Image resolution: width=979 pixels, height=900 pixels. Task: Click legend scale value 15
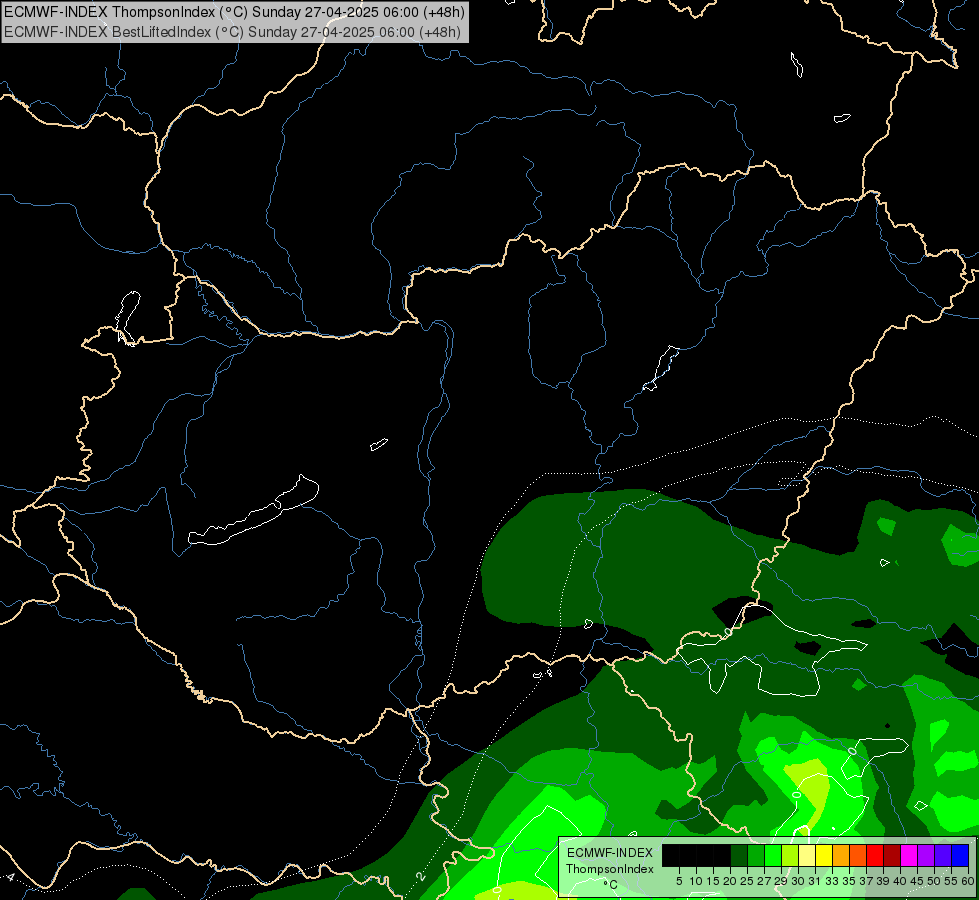(x=714, y=881)
